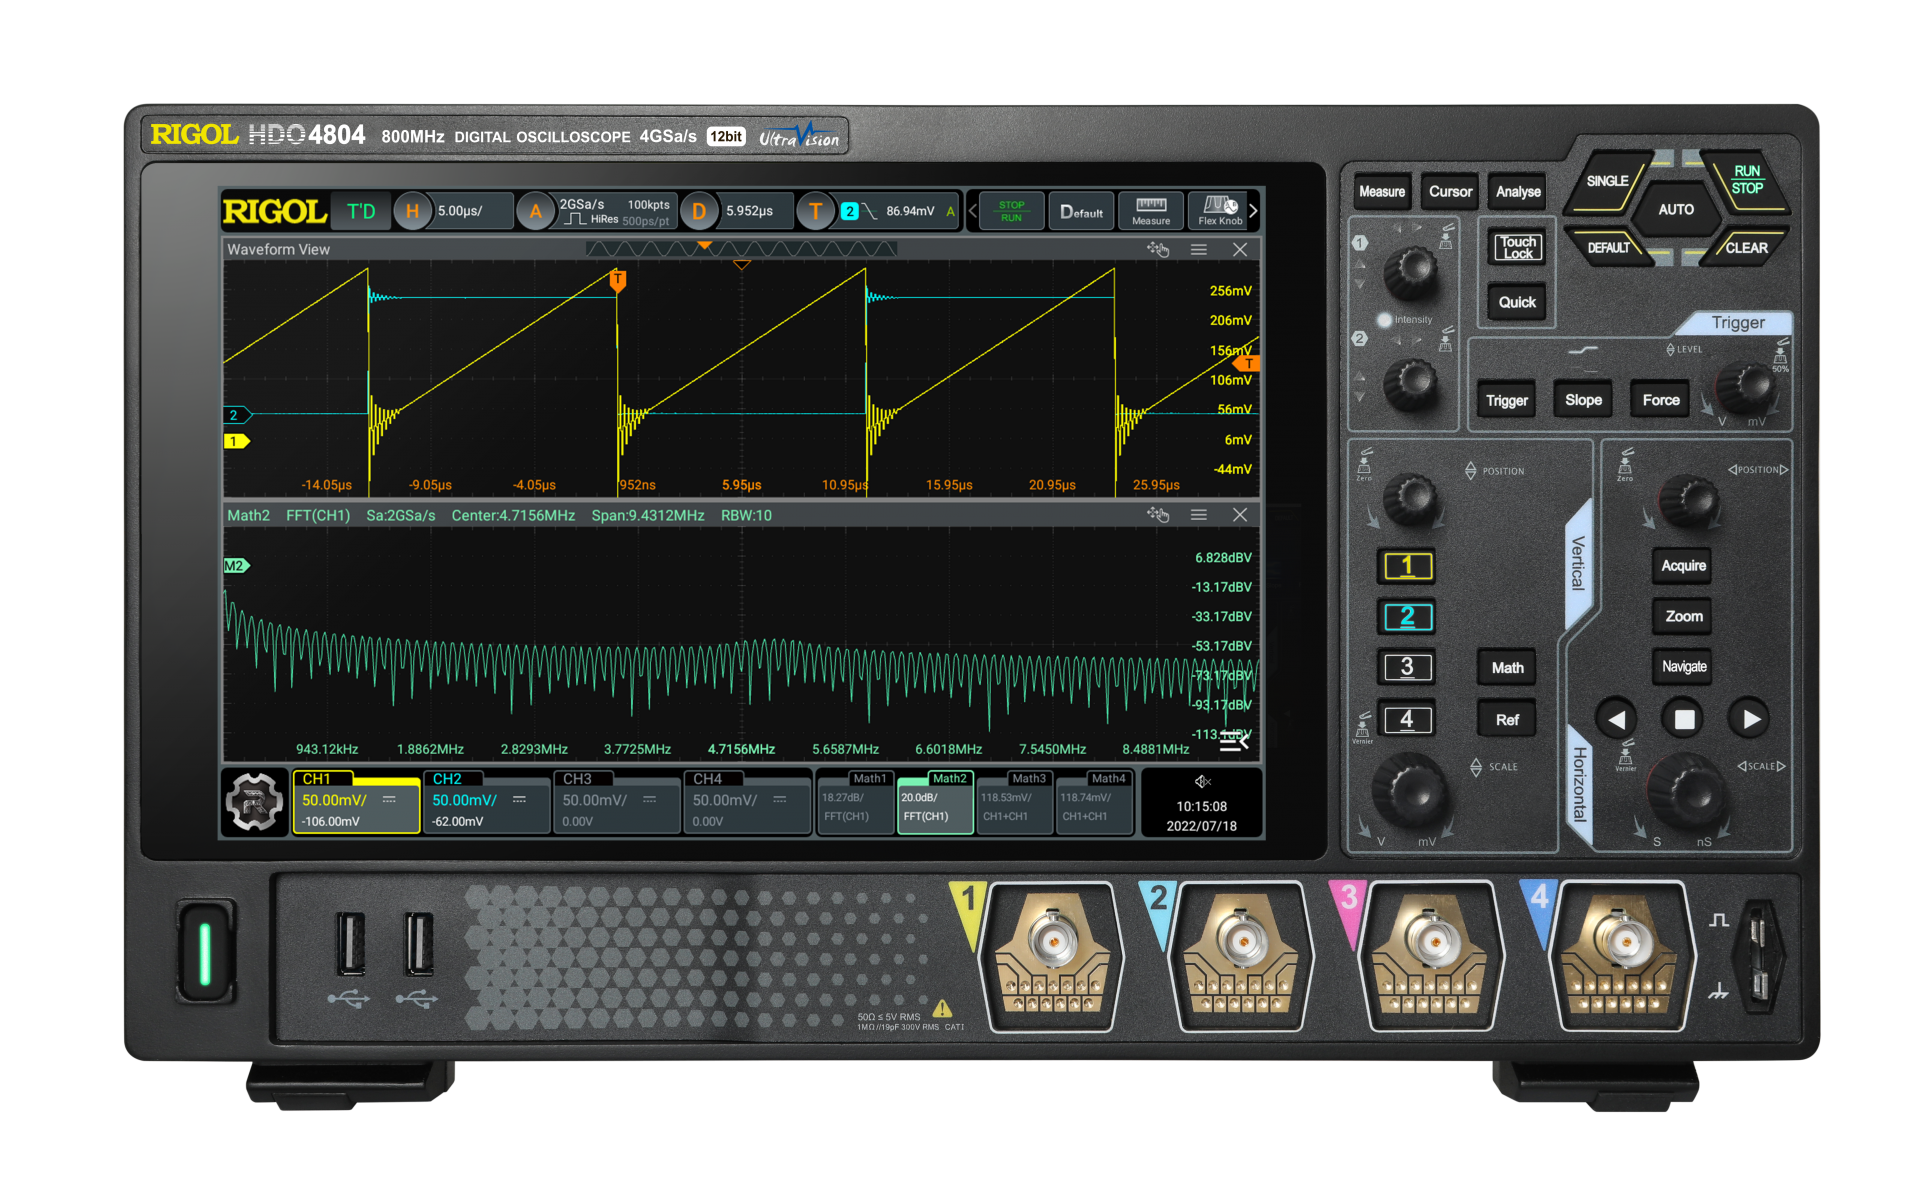Viewport: 1920px width, 1202px height.
Task: Toggle the STOP/RUN on-screen button
Action: tap(1011, 211)
